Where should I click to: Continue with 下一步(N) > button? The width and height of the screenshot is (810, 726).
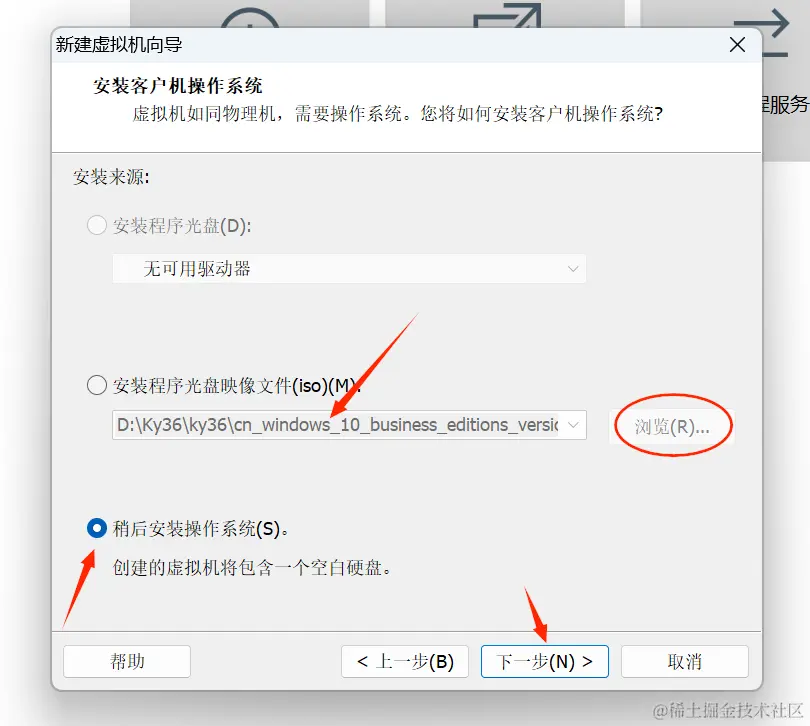click(544, 661)
